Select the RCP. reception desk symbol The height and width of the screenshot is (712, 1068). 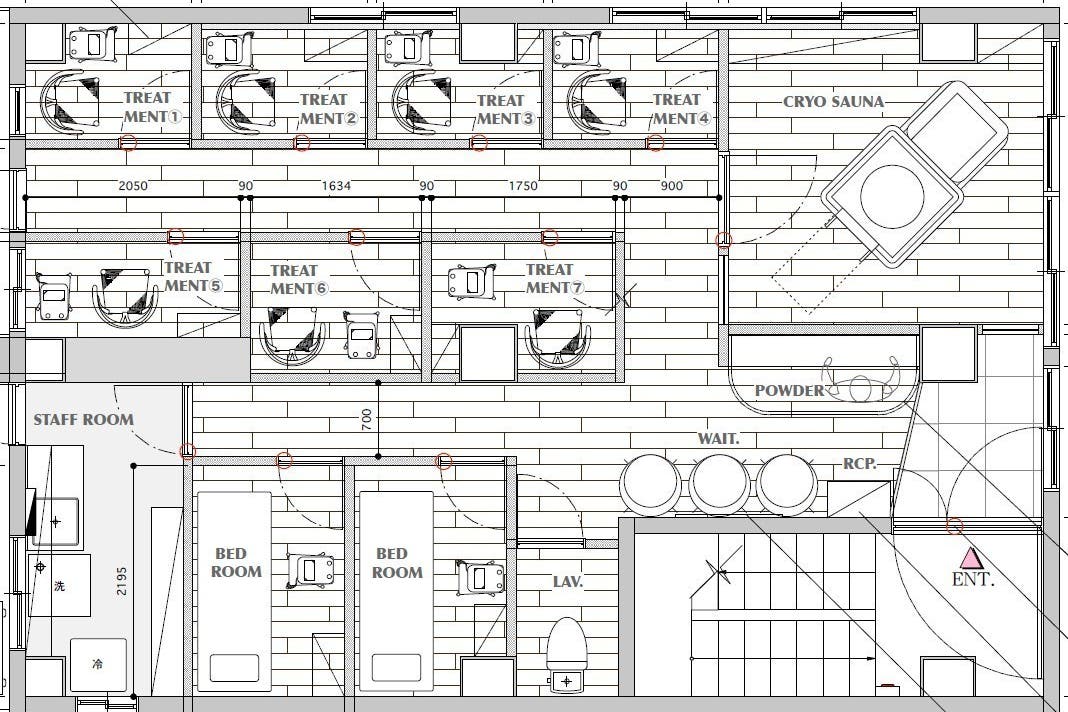coord(858,497)
